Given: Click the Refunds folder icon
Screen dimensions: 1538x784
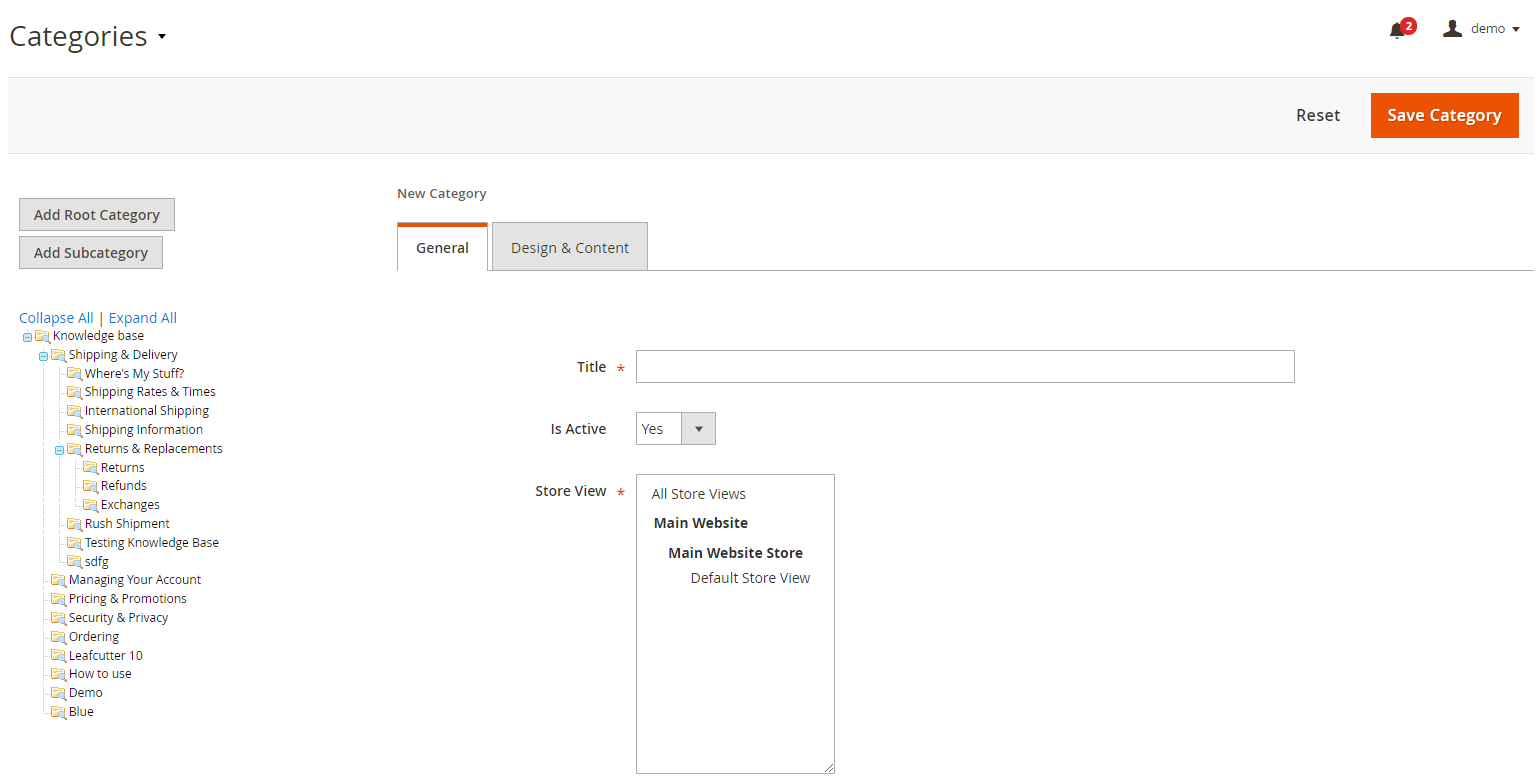Looking at the screenshot, I should pos(91,486).
